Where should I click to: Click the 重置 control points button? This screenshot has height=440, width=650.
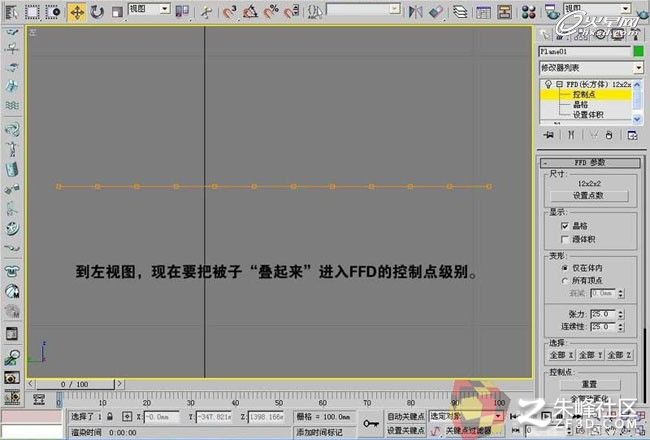pos(589,384)
